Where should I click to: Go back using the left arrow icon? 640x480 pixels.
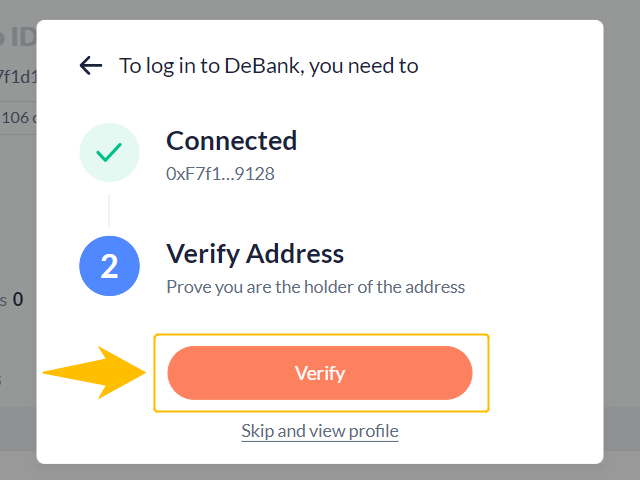tap(91, 66)
